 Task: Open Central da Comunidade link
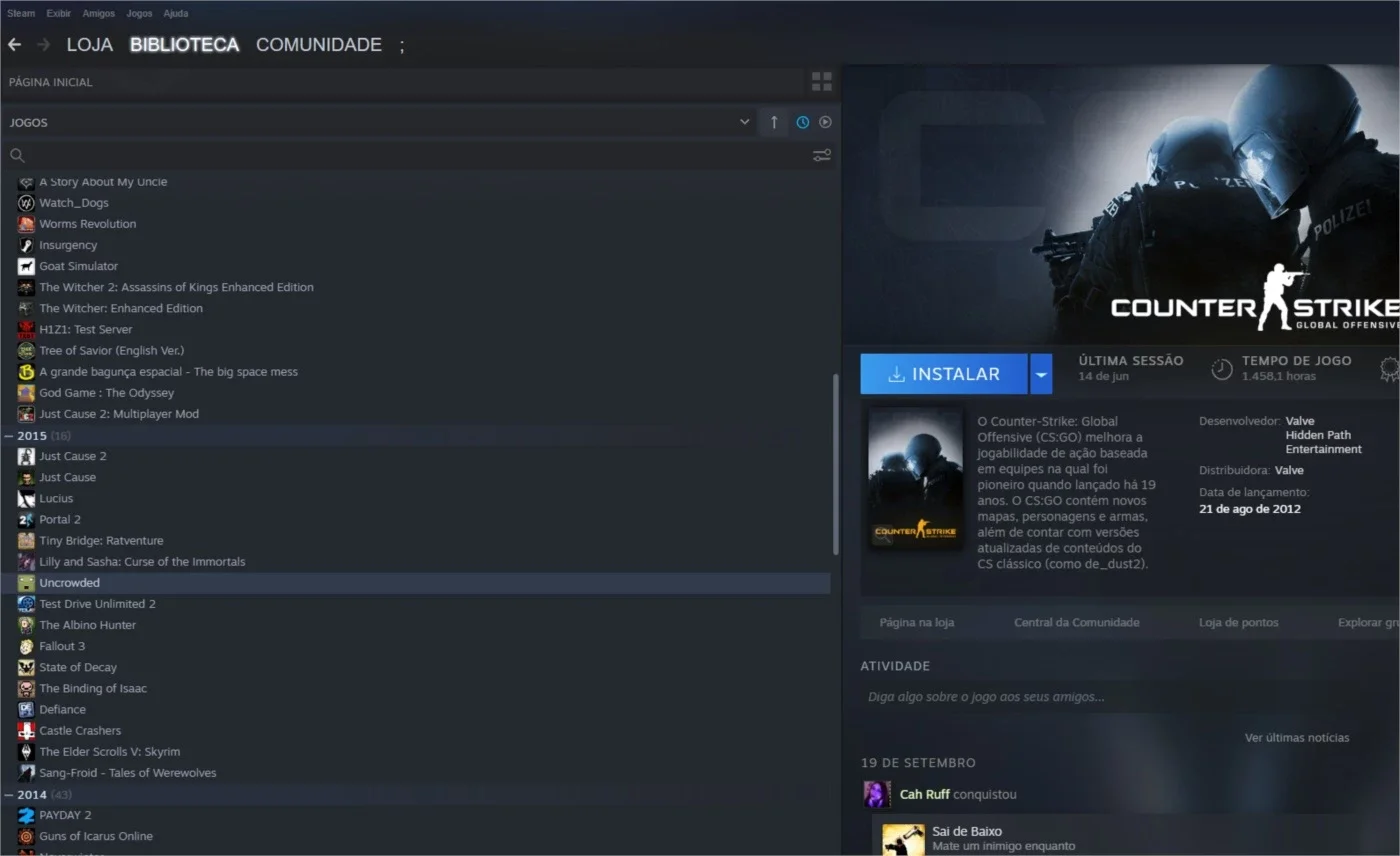[x=1077, y=622]
